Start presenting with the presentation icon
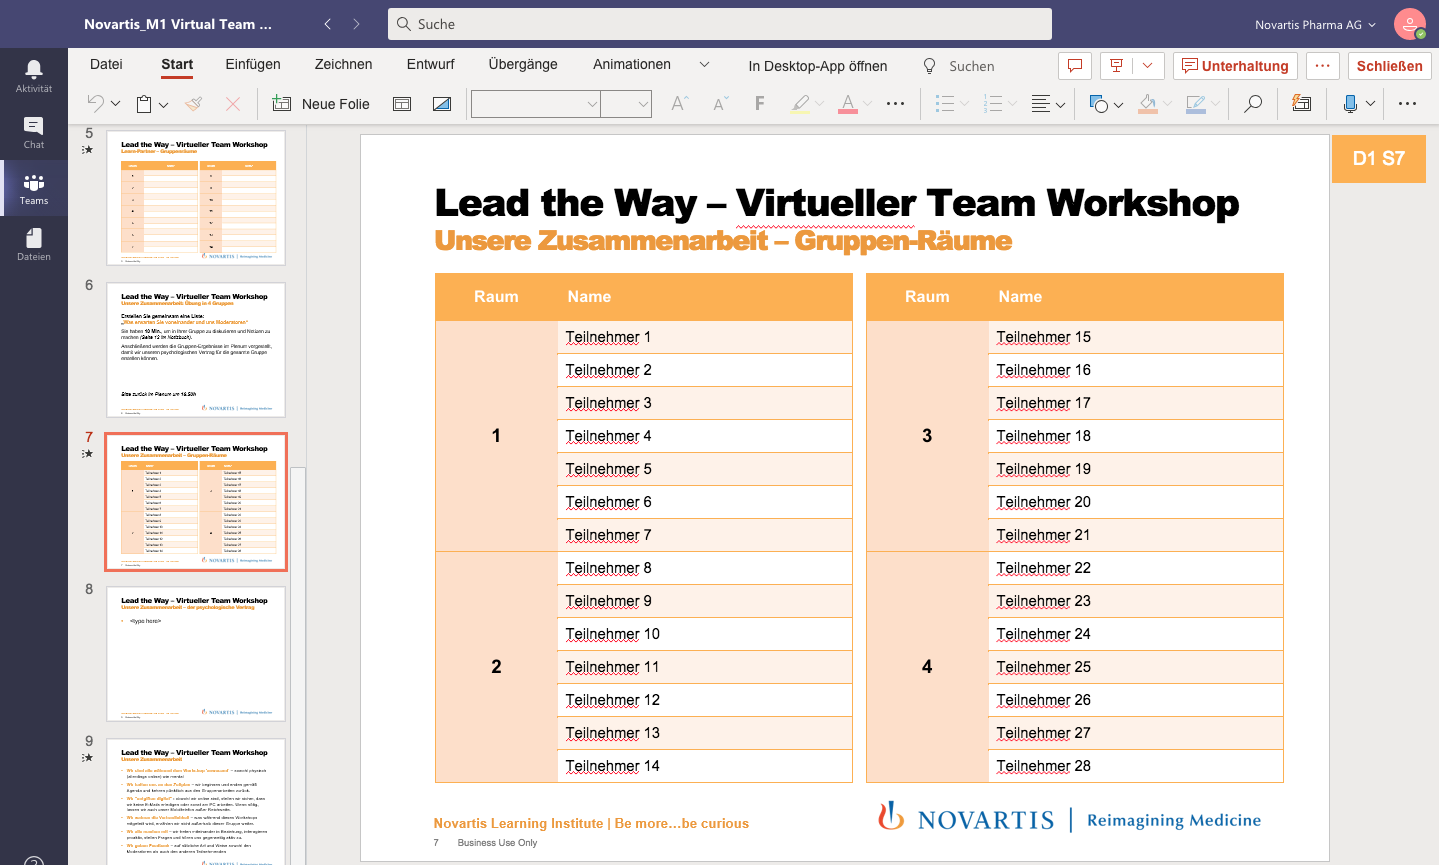The image size is (1439, 865). [1116, 66]
